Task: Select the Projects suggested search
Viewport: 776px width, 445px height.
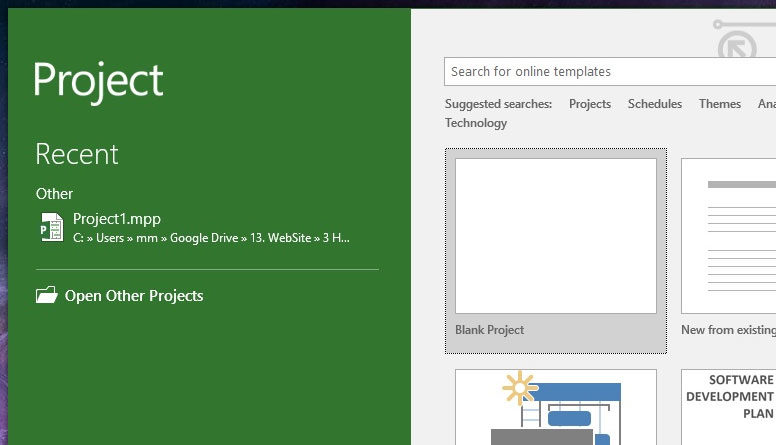Action: pos(590,104)
